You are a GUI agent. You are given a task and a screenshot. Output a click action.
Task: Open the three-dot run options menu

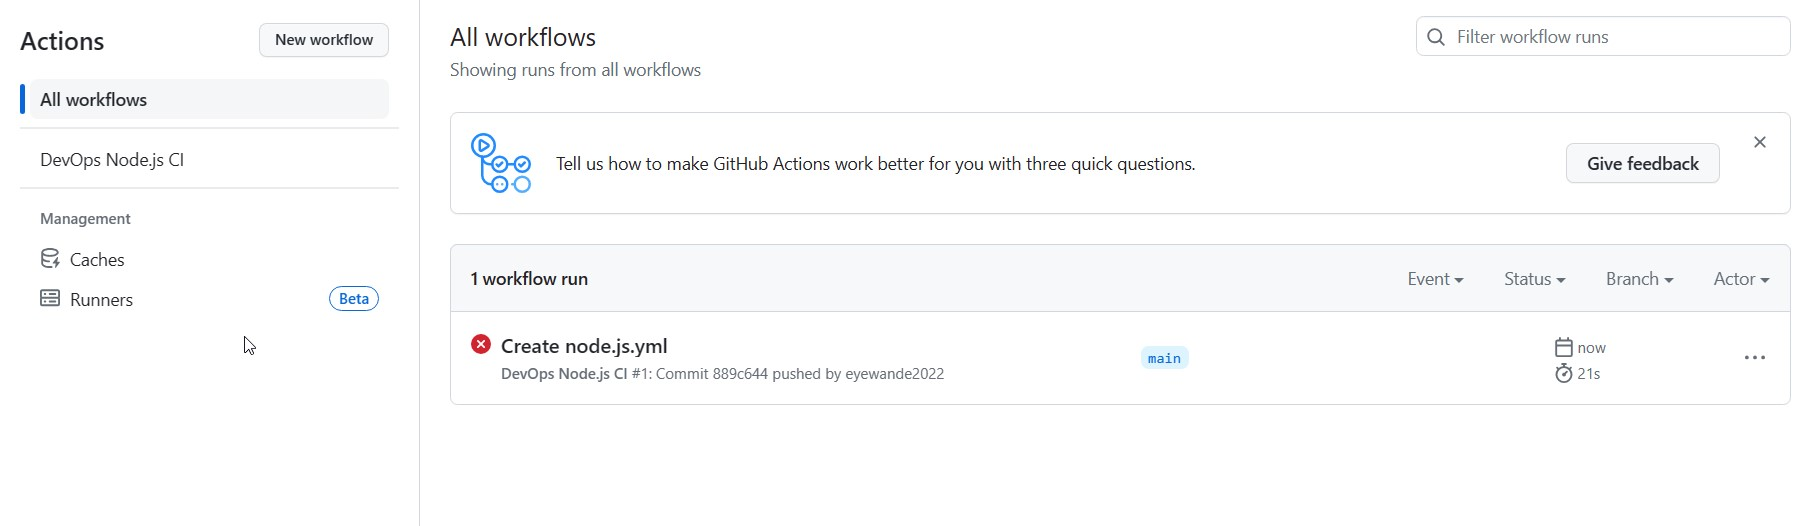[1754, 358]
